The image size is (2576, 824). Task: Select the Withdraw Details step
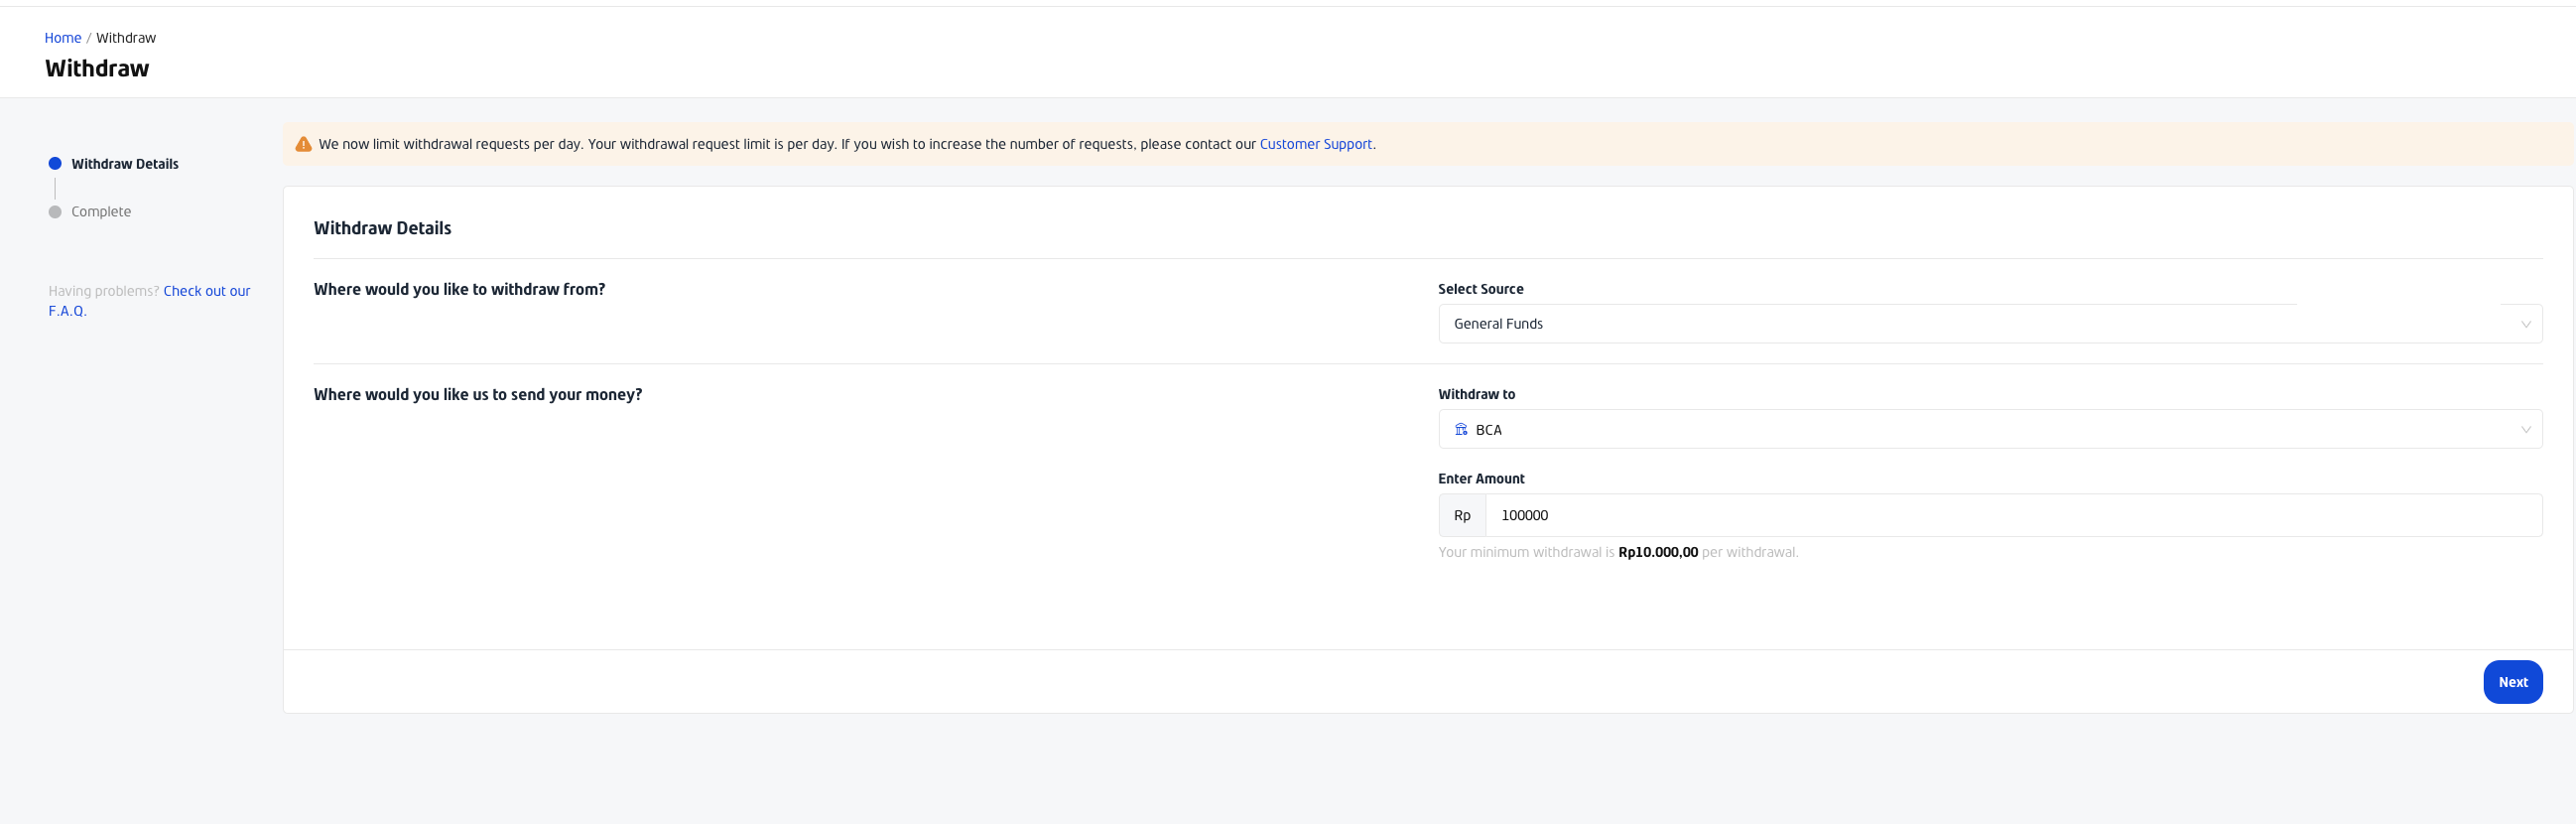click(x=125, y=164)
